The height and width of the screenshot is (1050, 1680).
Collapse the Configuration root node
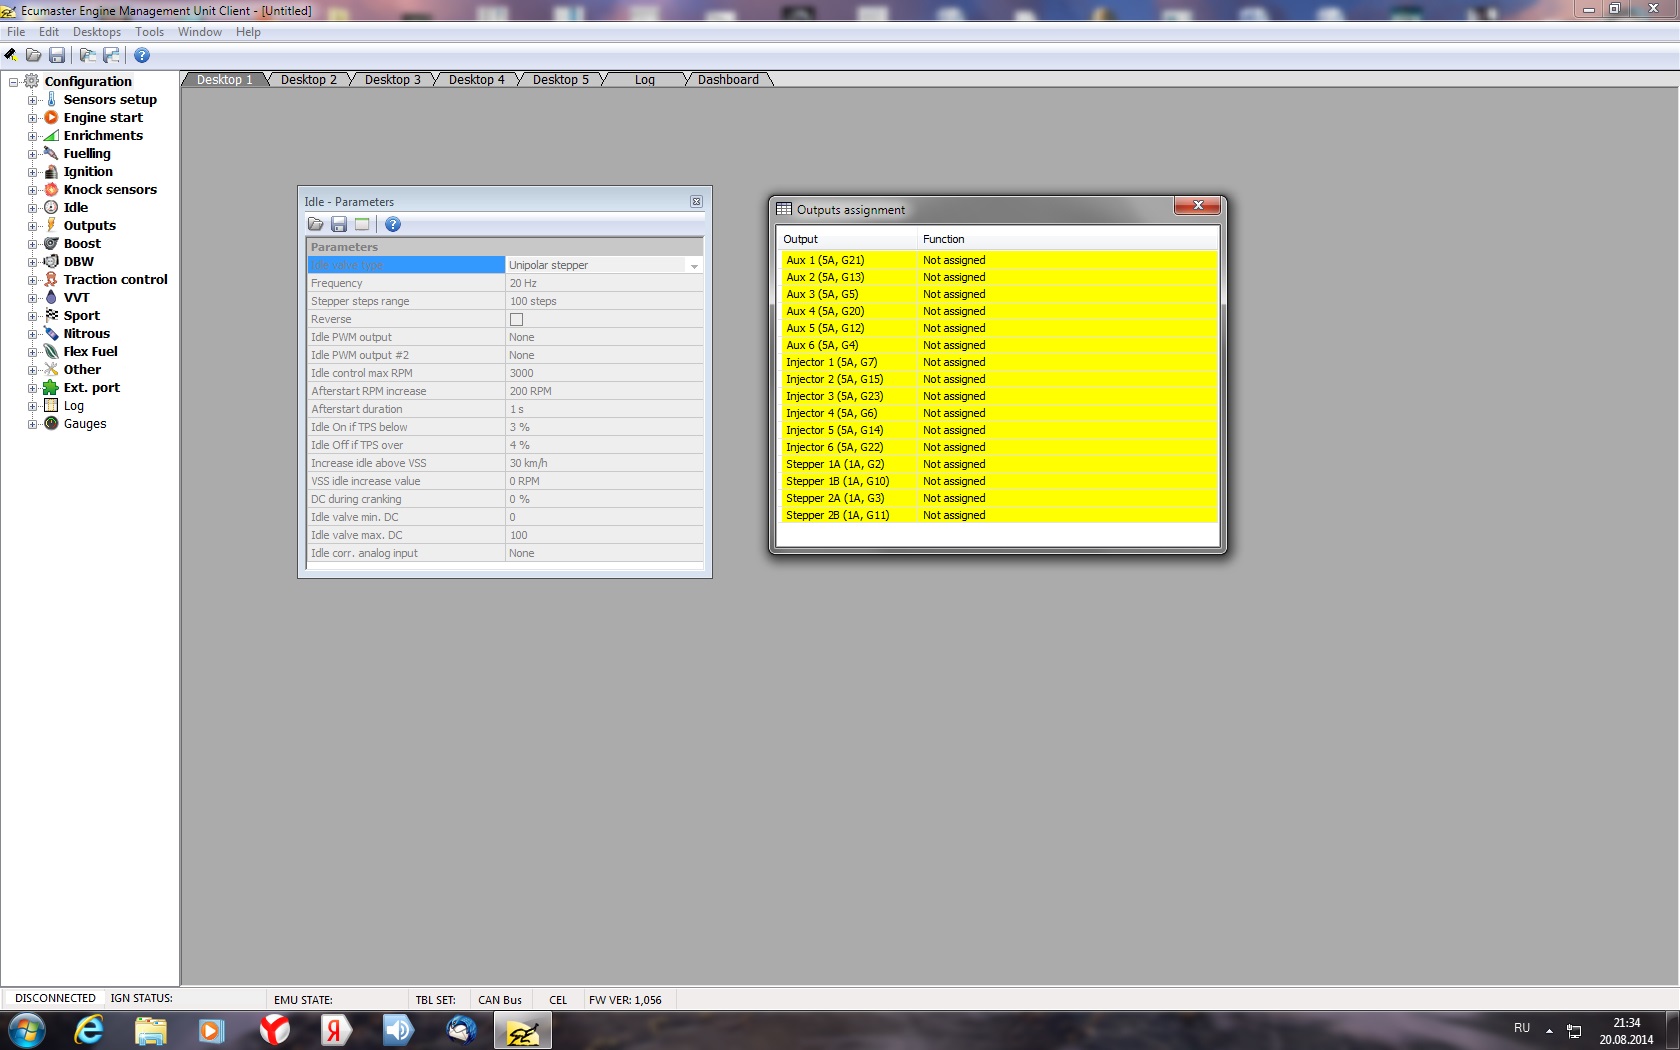[14, 82]
